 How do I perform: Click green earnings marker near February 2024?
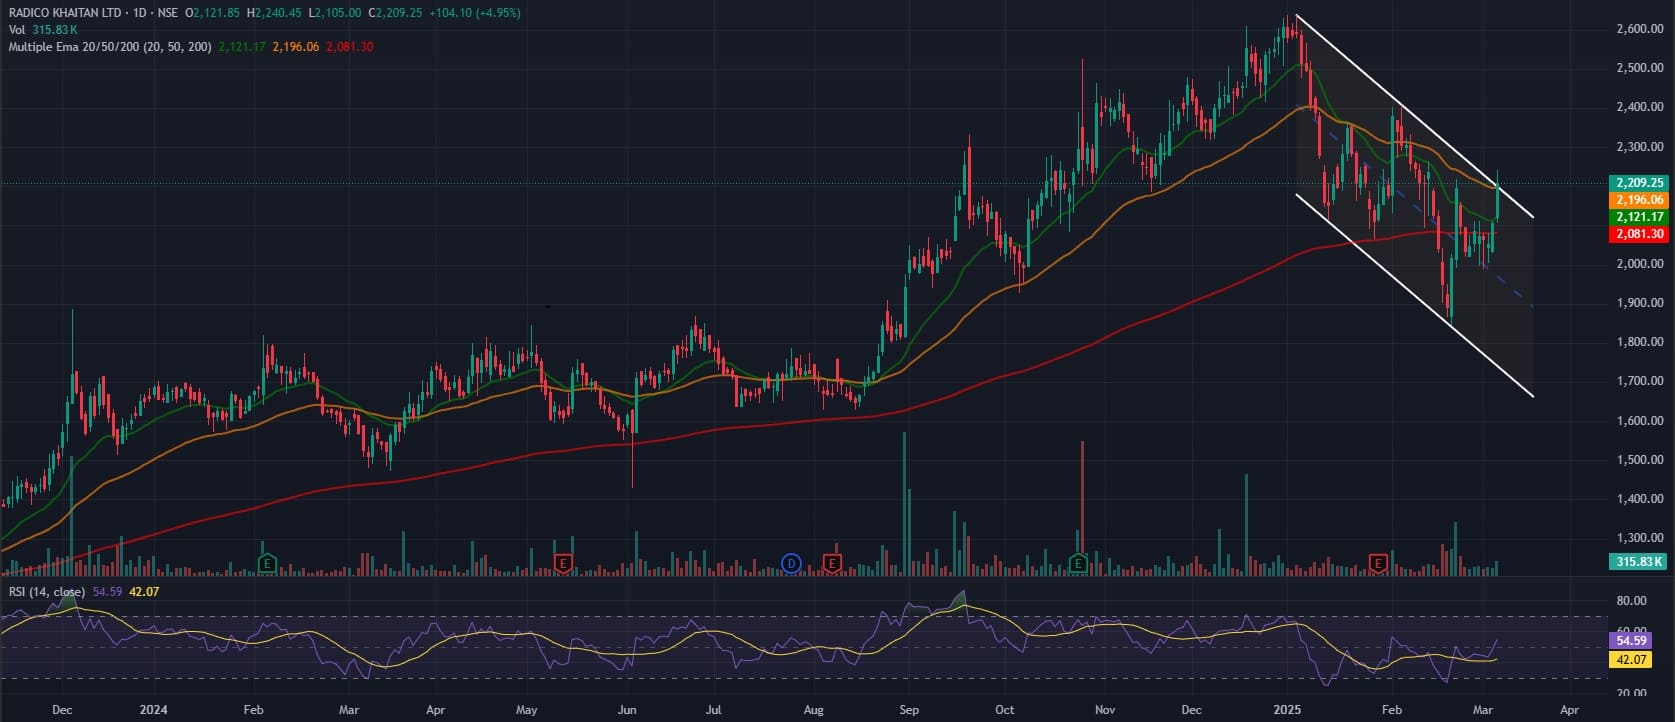pos(267,563)
